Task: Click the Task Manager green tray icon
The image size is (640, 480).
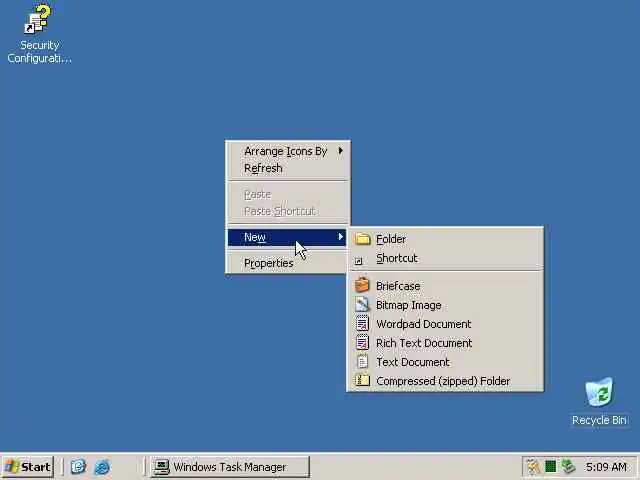Action: (x=550, y=467)
